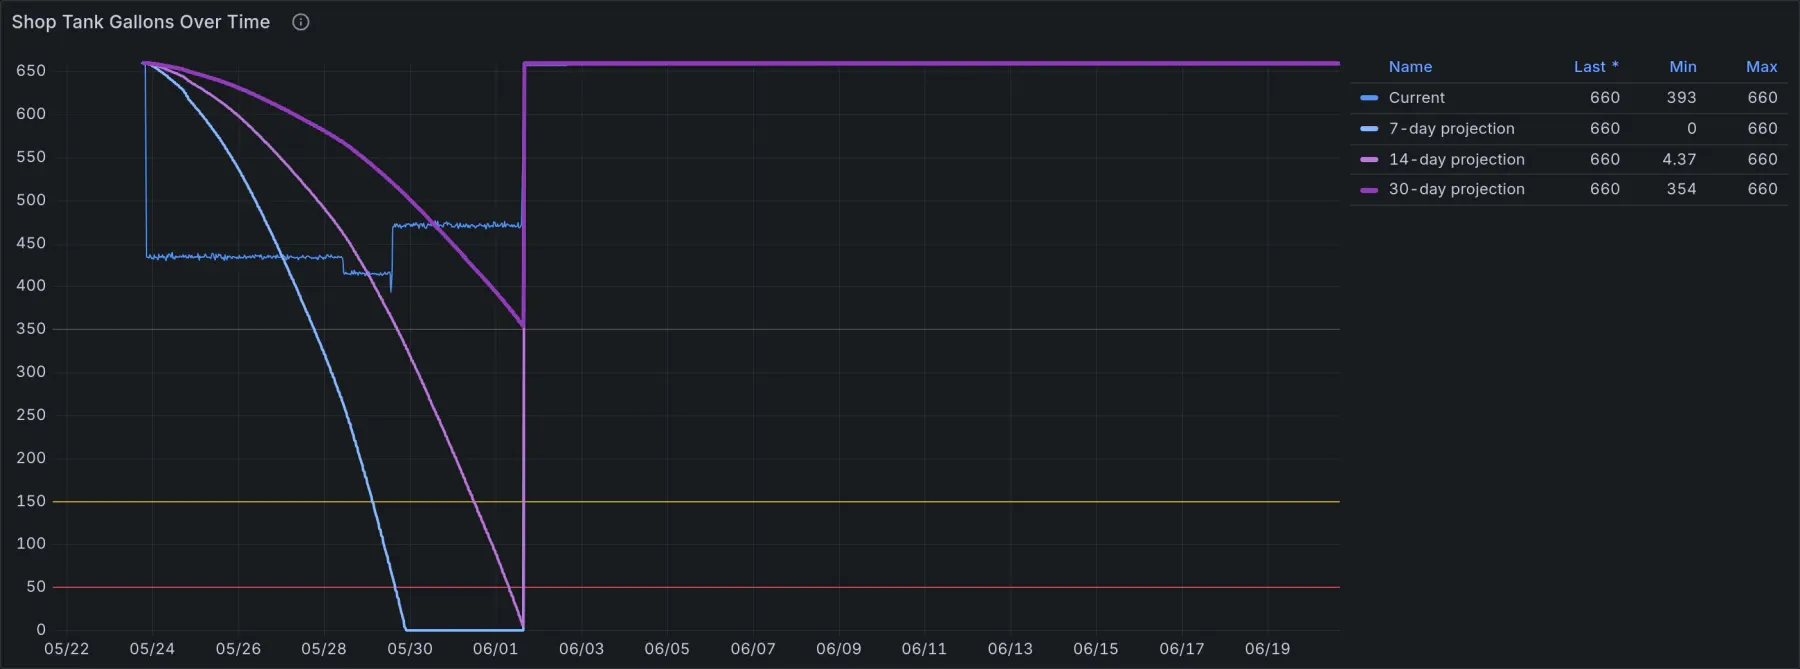The image size is (1800, 669).
Task: Open color picker for 14-day projection swatch
Action: point(1369,160)
